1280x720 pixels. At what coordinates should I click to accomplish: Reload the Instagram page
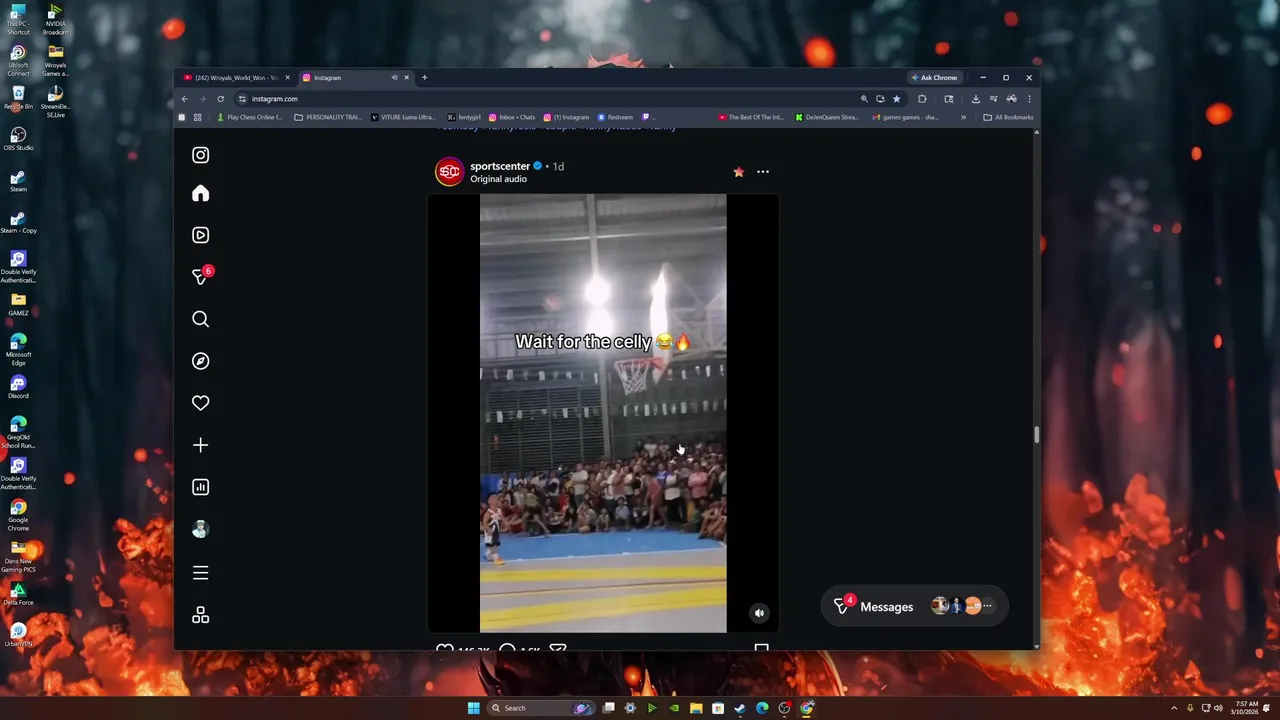tap(220, 99)
